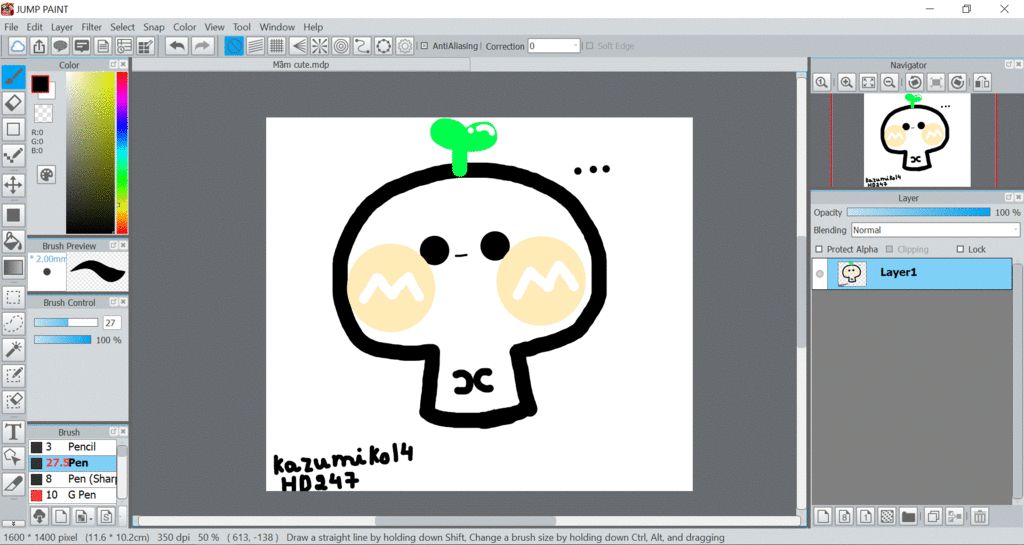
Task: Delete the layer with trash icon
Action: 979,517
